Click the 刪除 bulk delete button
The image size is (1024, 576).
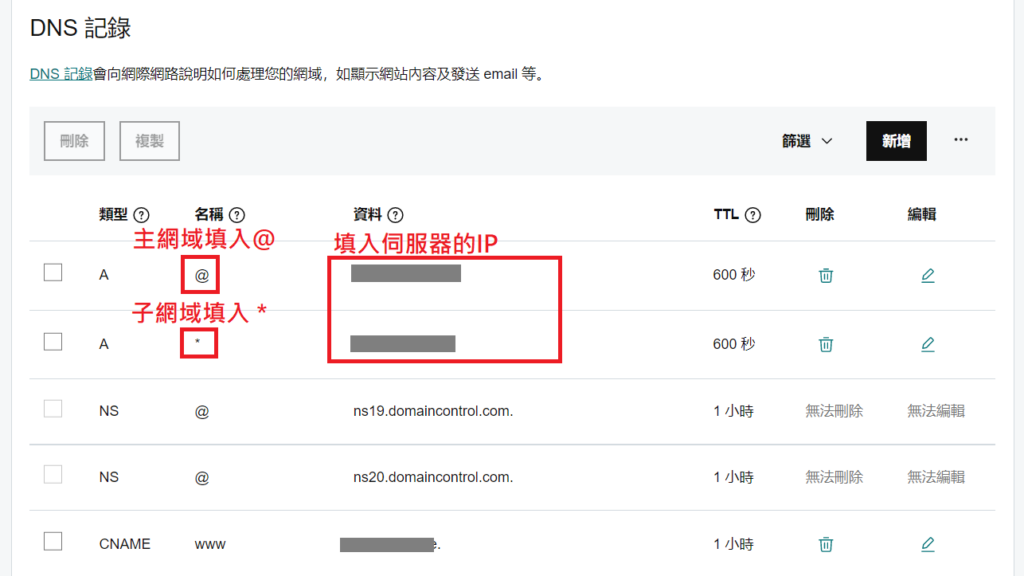[x=74, y=141]
